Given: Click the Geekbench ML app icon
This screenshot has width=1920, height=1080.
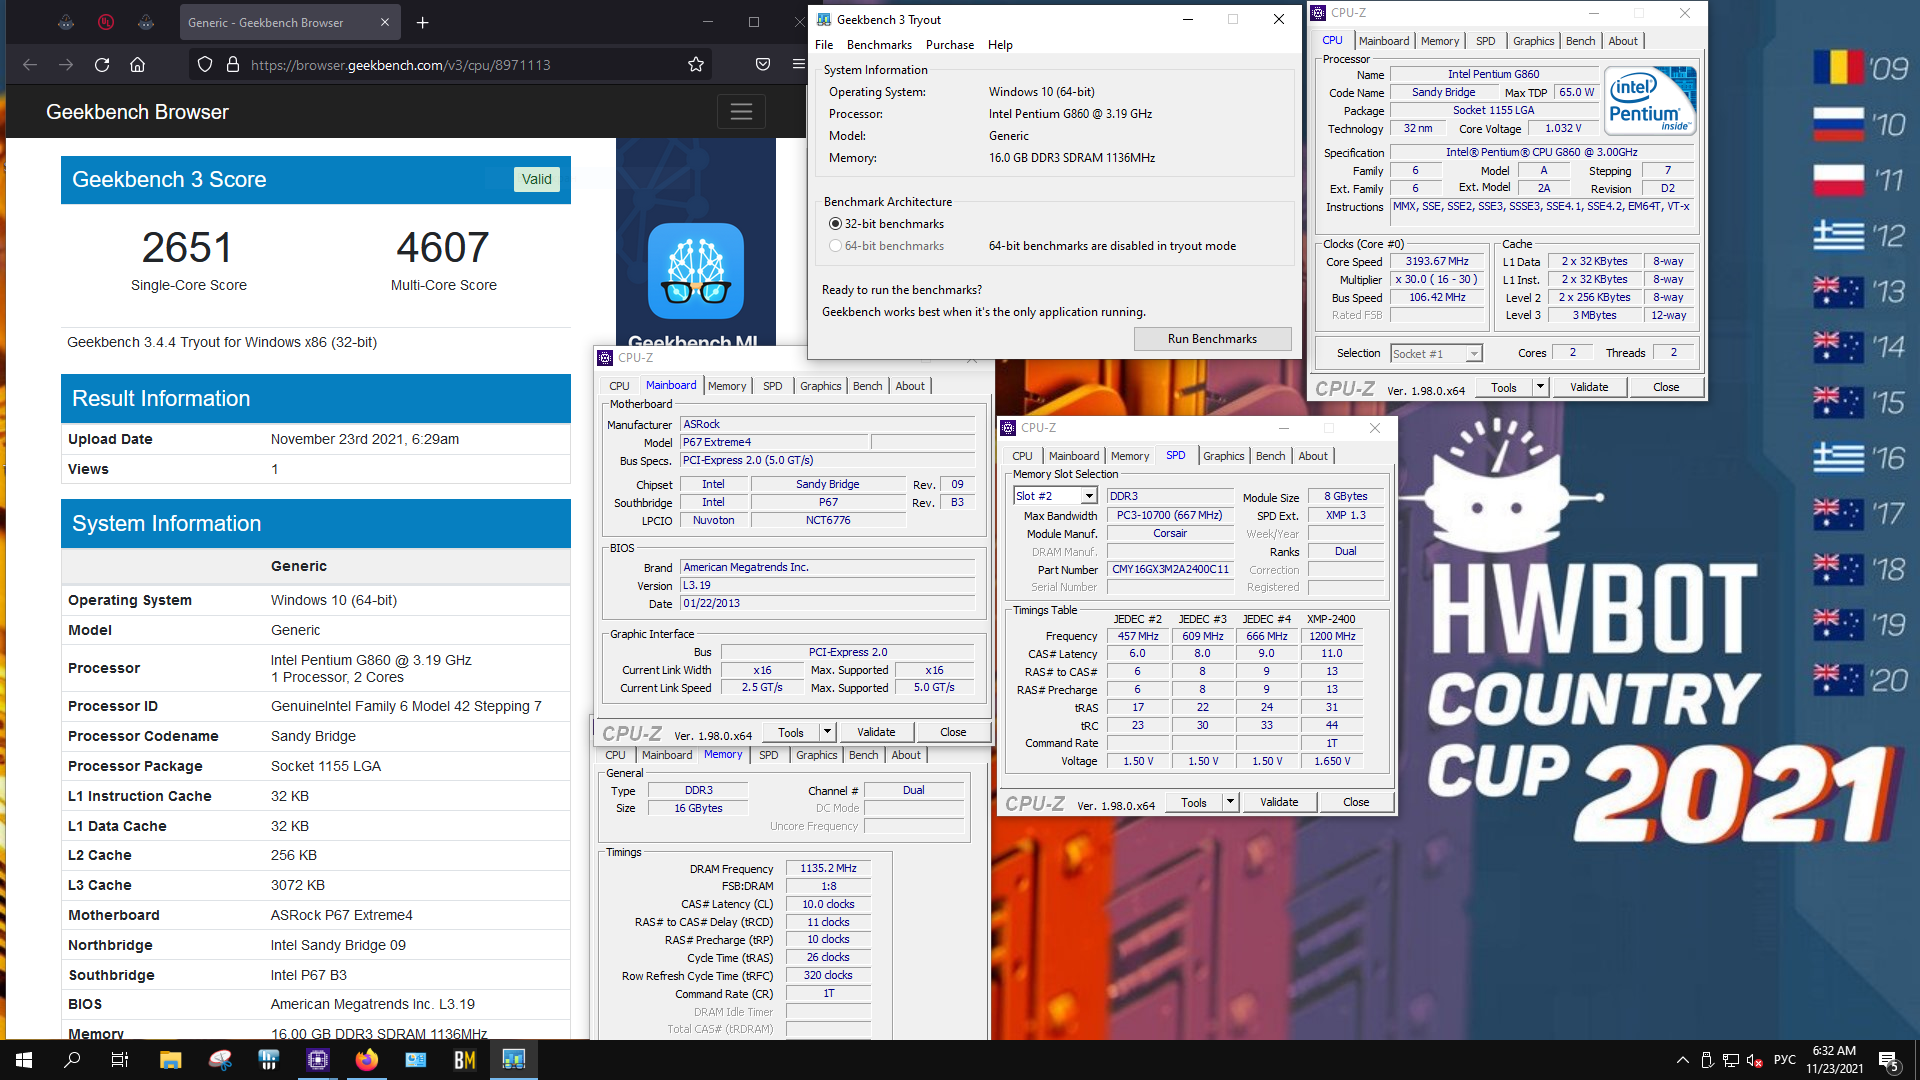Looking at the screenshot, I should [696, 271].
